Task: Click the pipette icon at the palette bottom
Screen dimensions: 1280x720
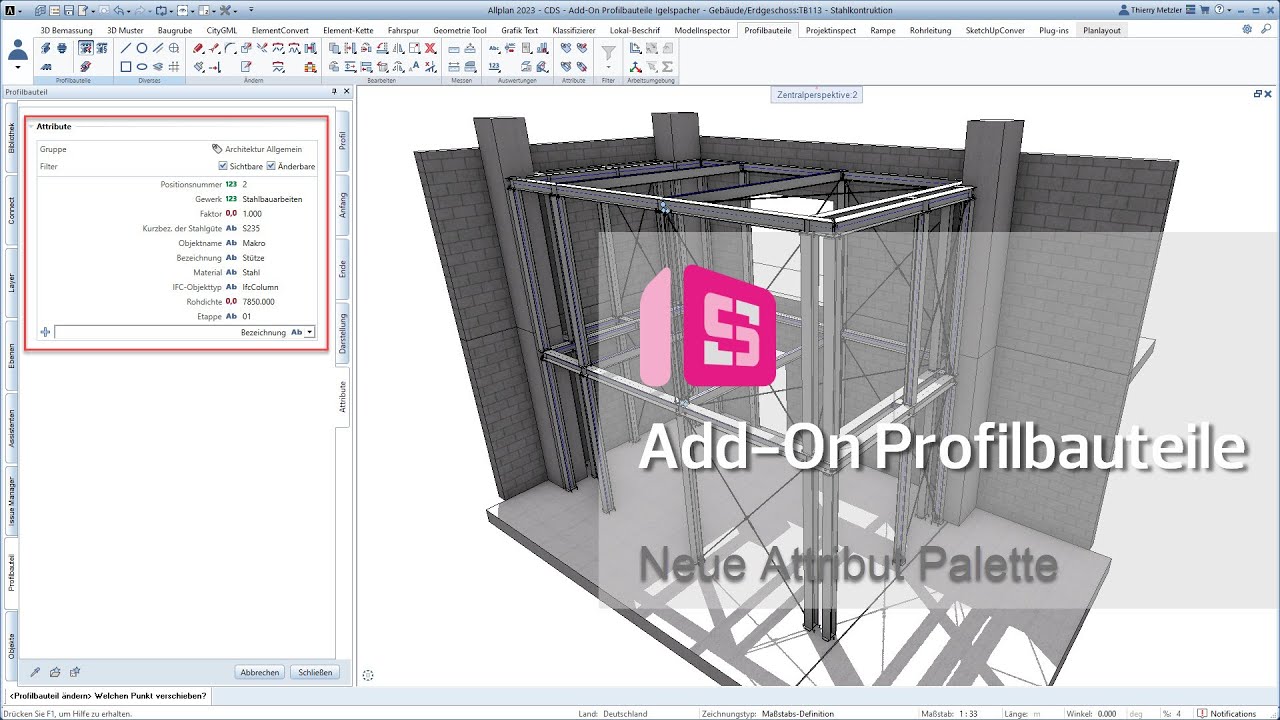Action: click(x=36, y=673)
